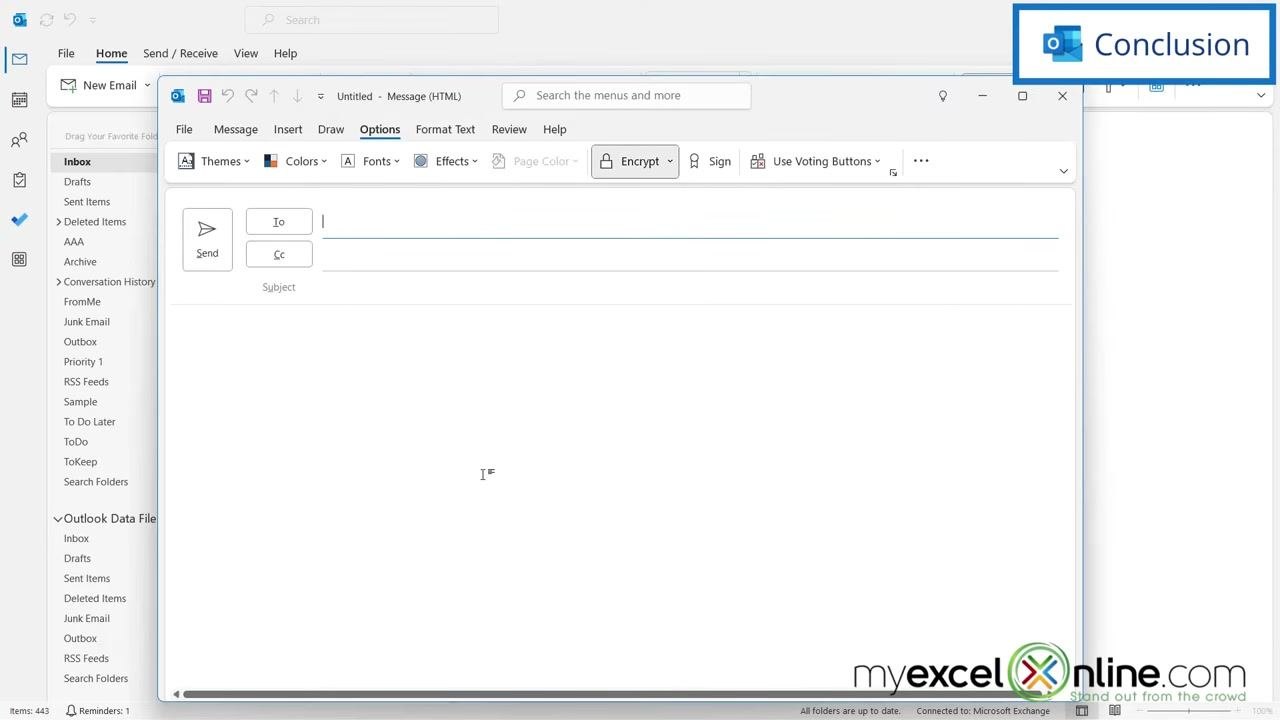1280x720 pixels.
Task: Open the To Do checkmark app
Action: 19,220
